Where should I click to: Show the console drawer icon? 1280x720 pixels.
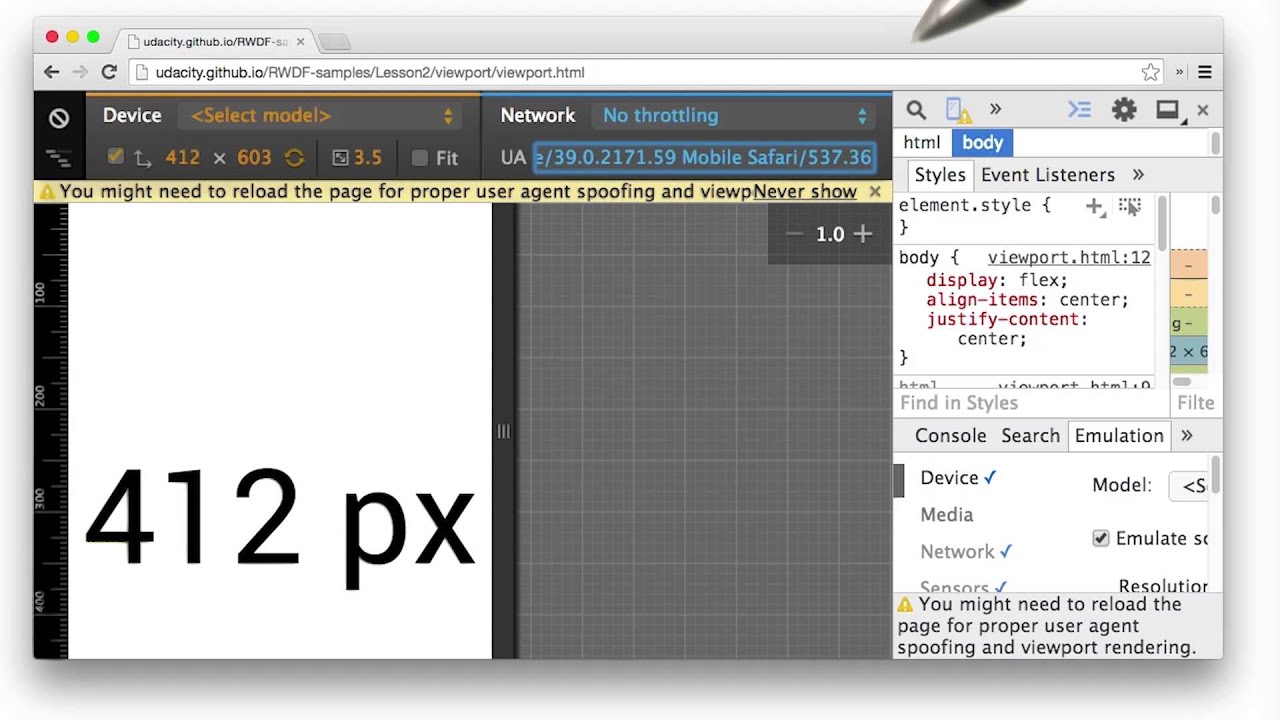click(x=1079, y=110)
